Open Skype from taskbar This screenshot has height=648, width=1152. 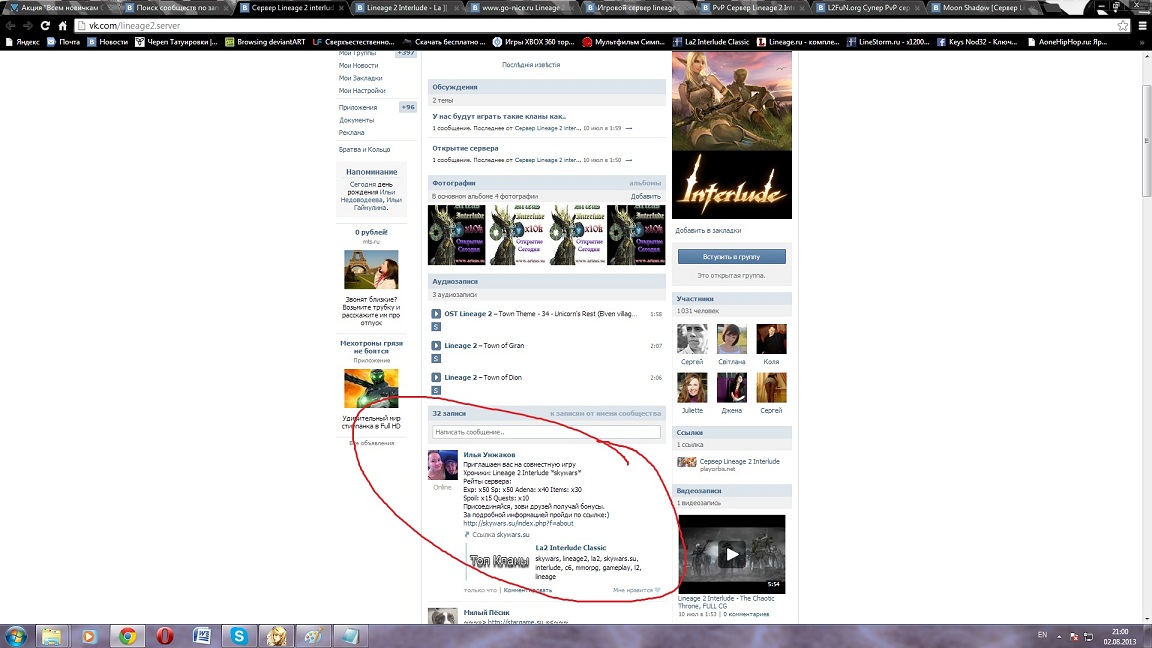(240, 636)
